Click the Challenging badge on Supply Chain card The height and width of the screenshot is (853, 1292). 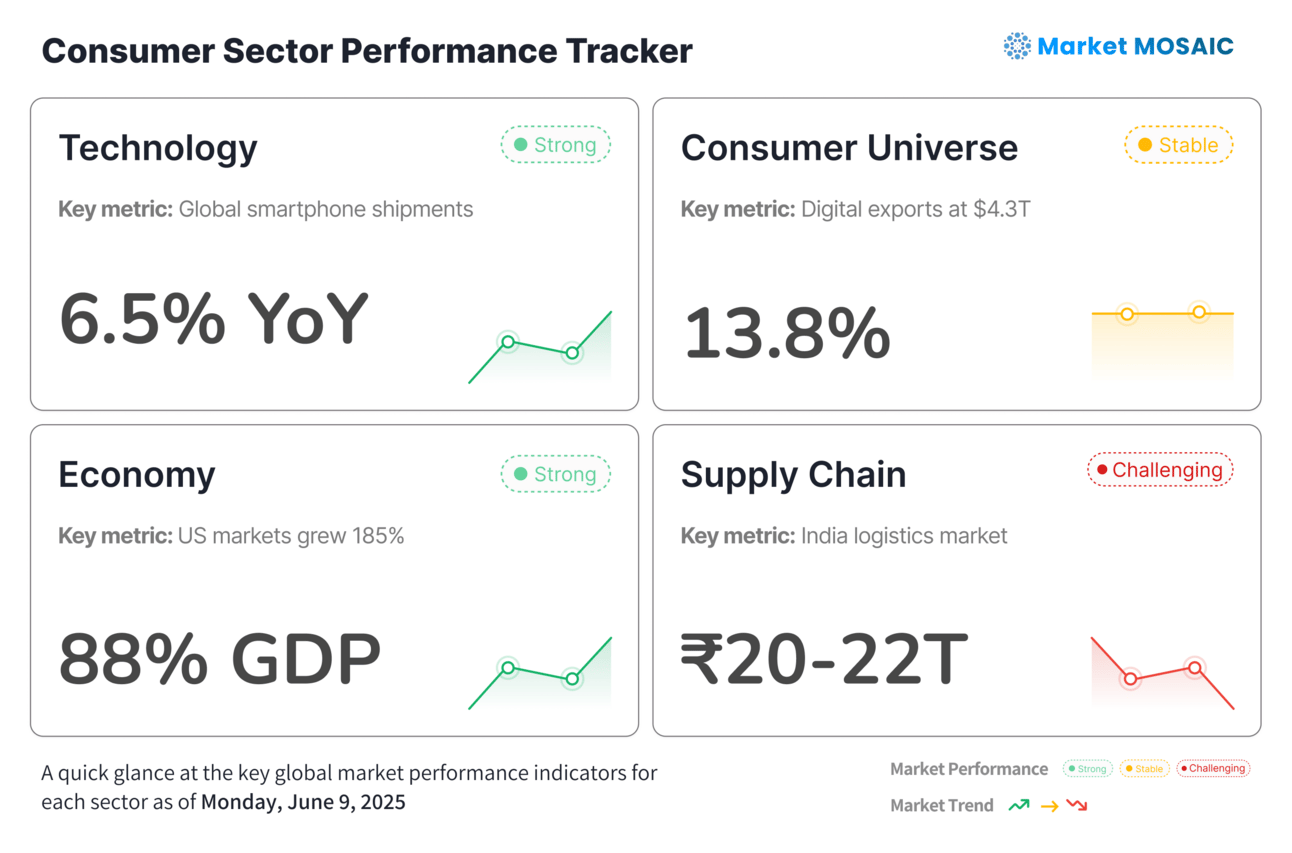point(1160,470)
